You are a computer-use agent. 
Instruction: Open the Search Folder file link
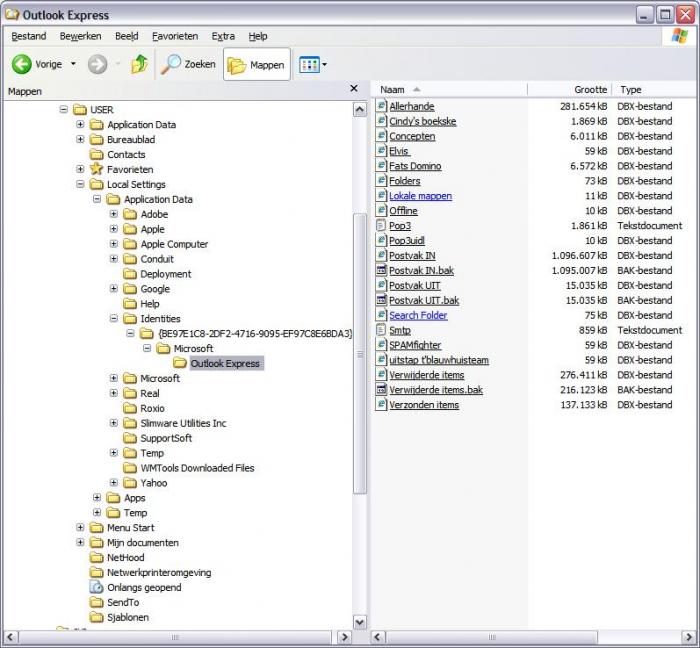pyautogui.click(x=418, y=315)
